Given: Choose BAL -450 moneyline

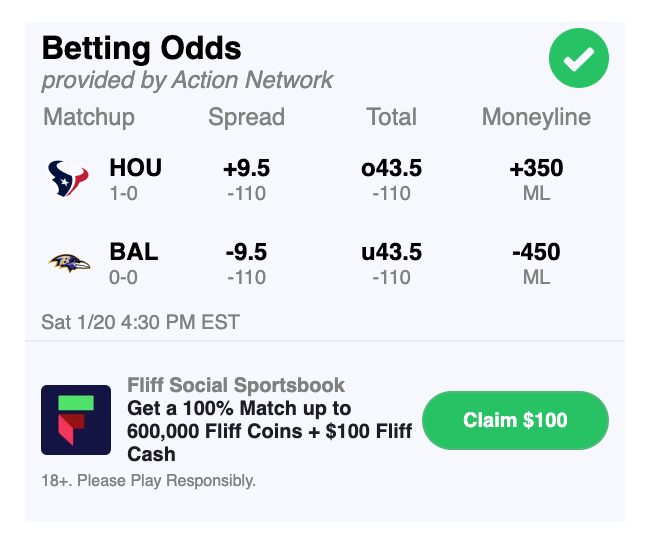Looking at the screenshot, I should [x=536, y=263].
